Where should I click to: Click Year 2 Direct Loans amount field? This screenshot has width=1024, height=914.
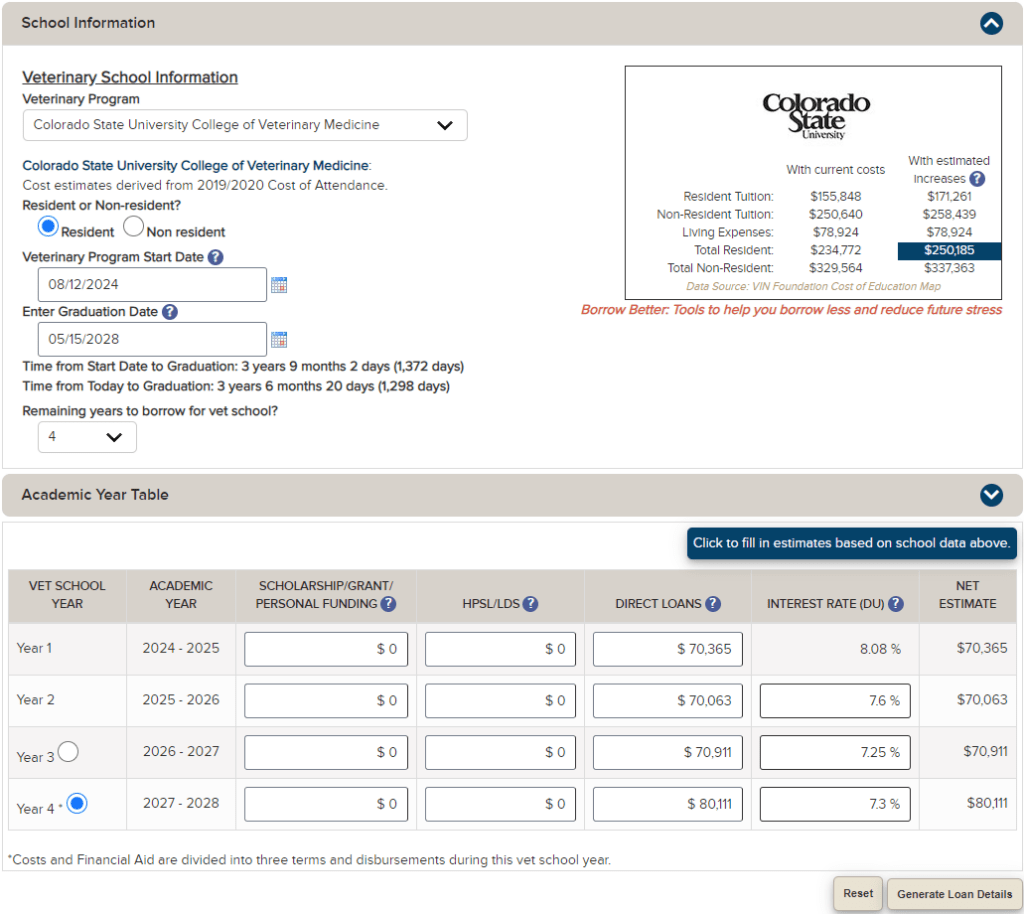pos(667,700)
